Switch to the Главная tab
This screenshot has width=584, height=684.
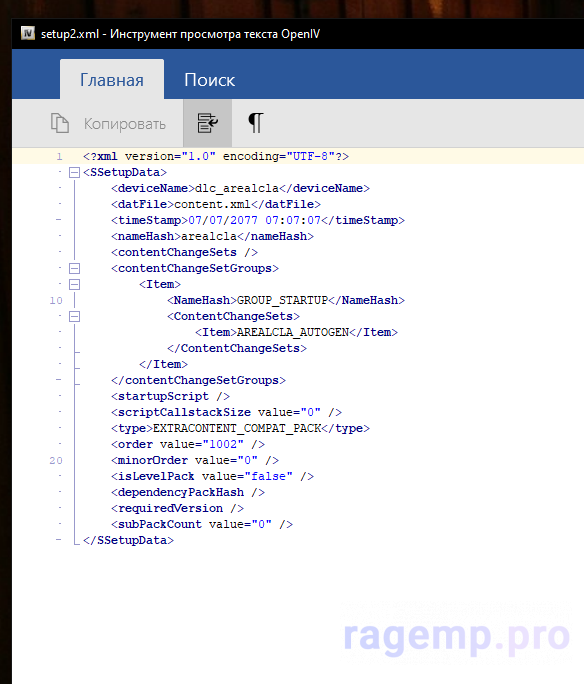click(112, 79)
